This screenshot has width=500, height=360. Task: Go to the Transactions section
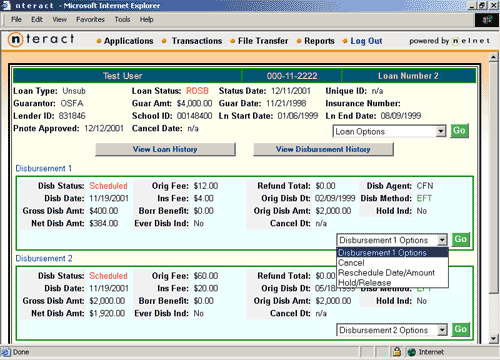coord(197,41)
